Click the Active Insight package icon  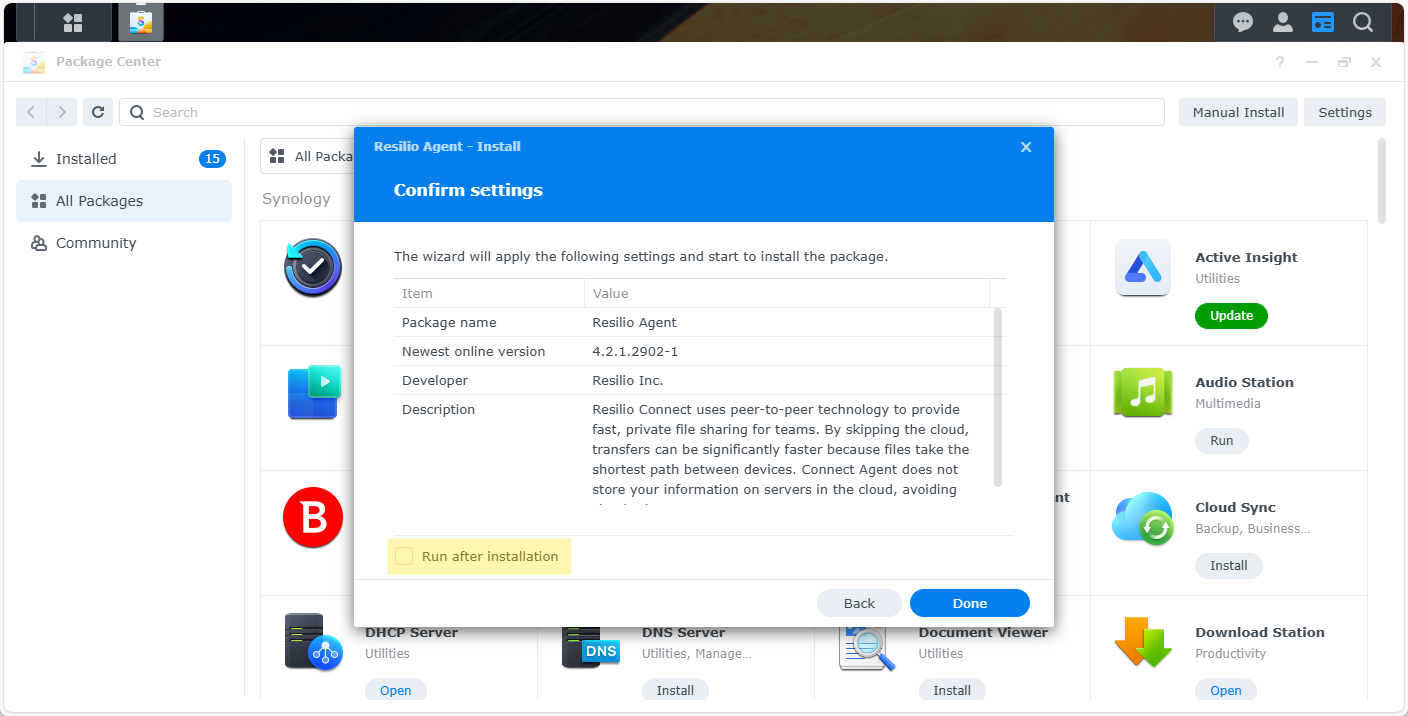coord(1142,268)
